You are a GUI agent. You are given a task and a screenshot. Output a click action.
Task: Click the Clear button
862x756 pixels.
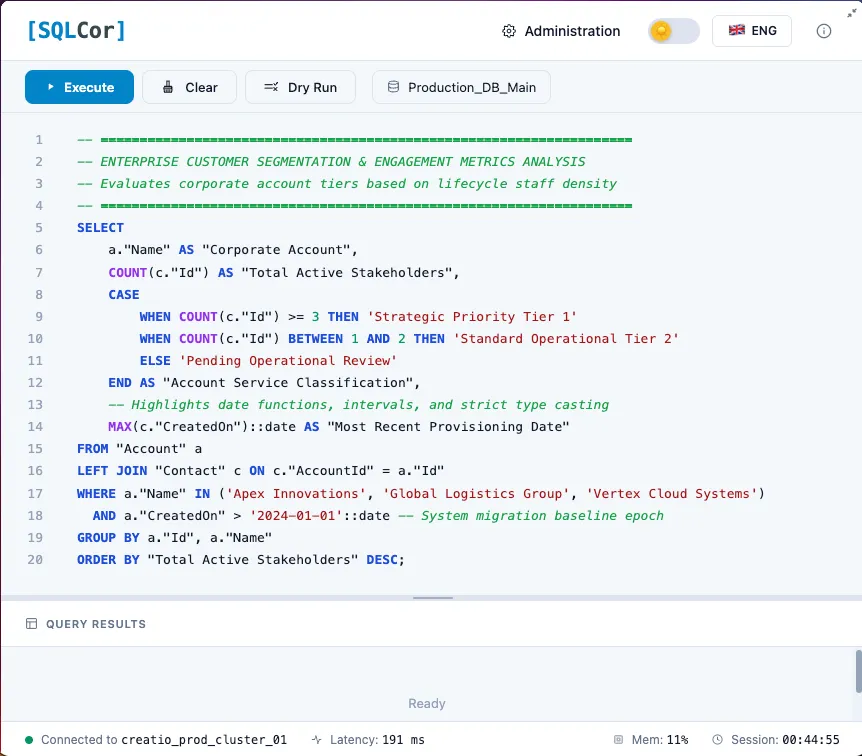pyautogui.click(x=190, y=87)
